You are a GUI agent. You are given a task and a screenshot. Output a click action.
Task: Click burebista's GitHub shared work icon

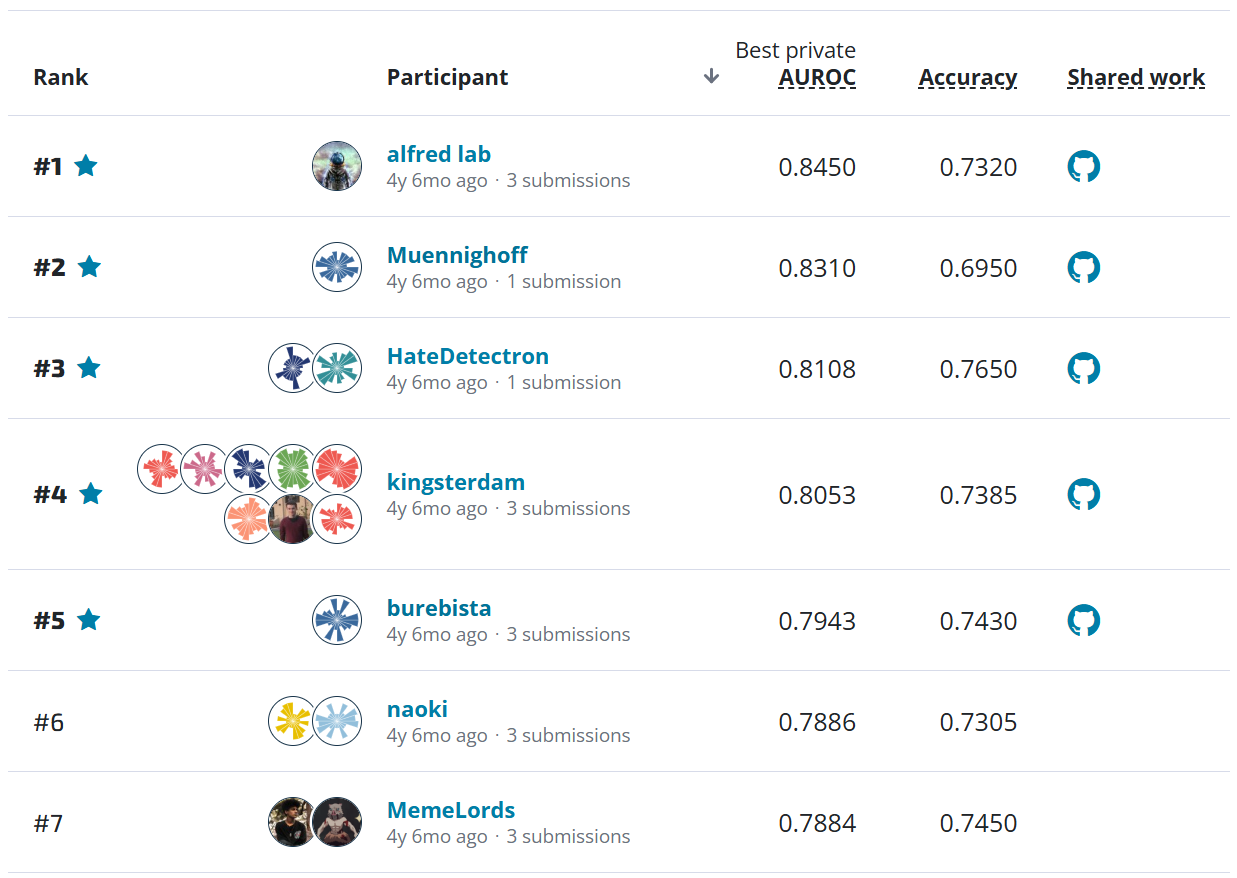pos(1083,620)
